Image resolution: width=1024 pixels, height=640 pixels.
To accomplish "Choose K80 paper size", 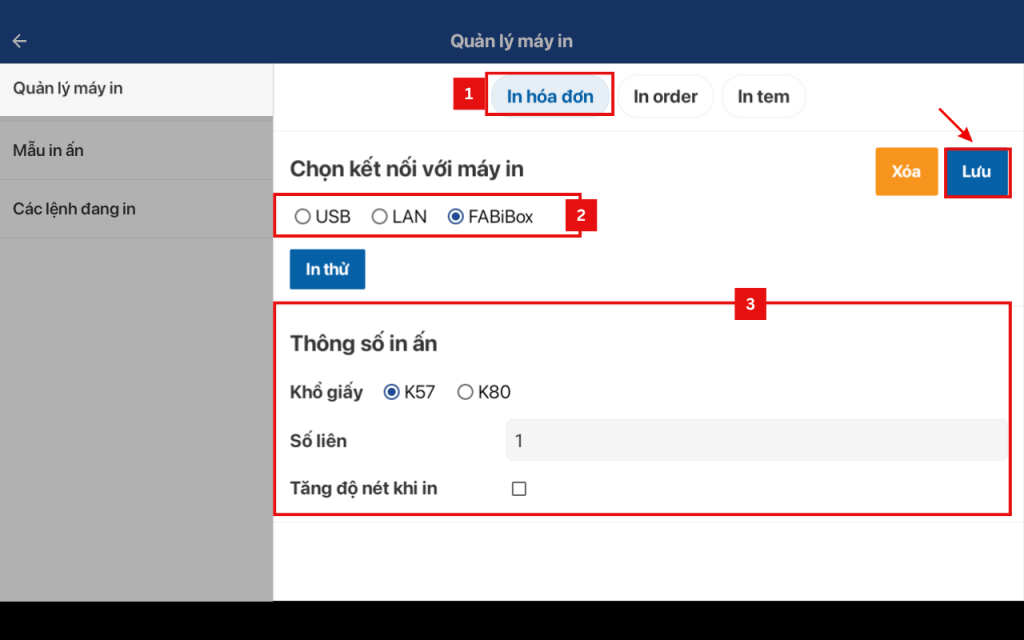I will 465,392.
